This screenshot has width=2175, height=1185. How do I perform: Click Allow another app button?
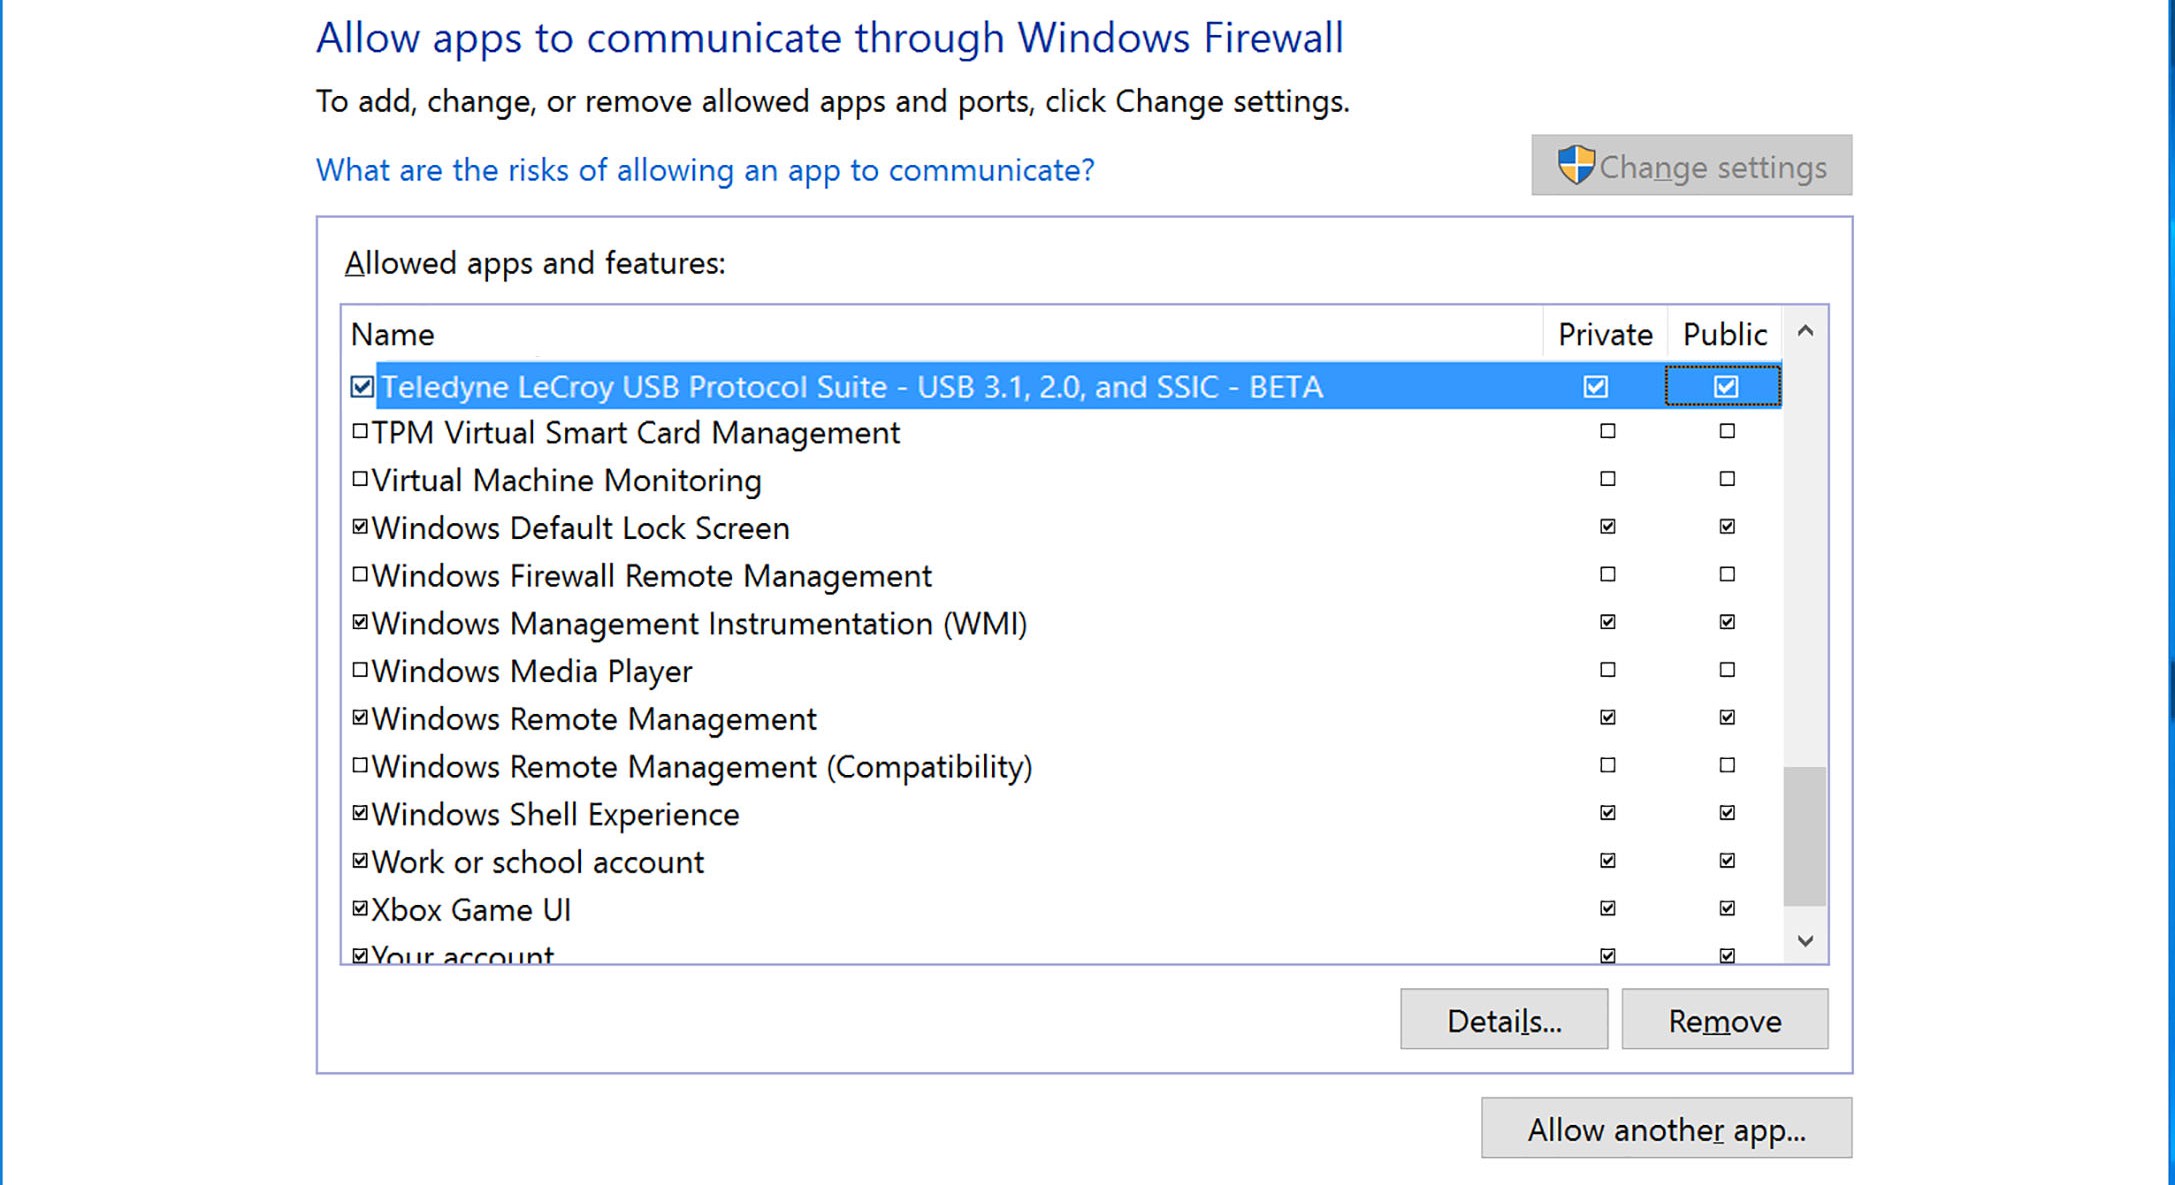coord(1666,1129)
